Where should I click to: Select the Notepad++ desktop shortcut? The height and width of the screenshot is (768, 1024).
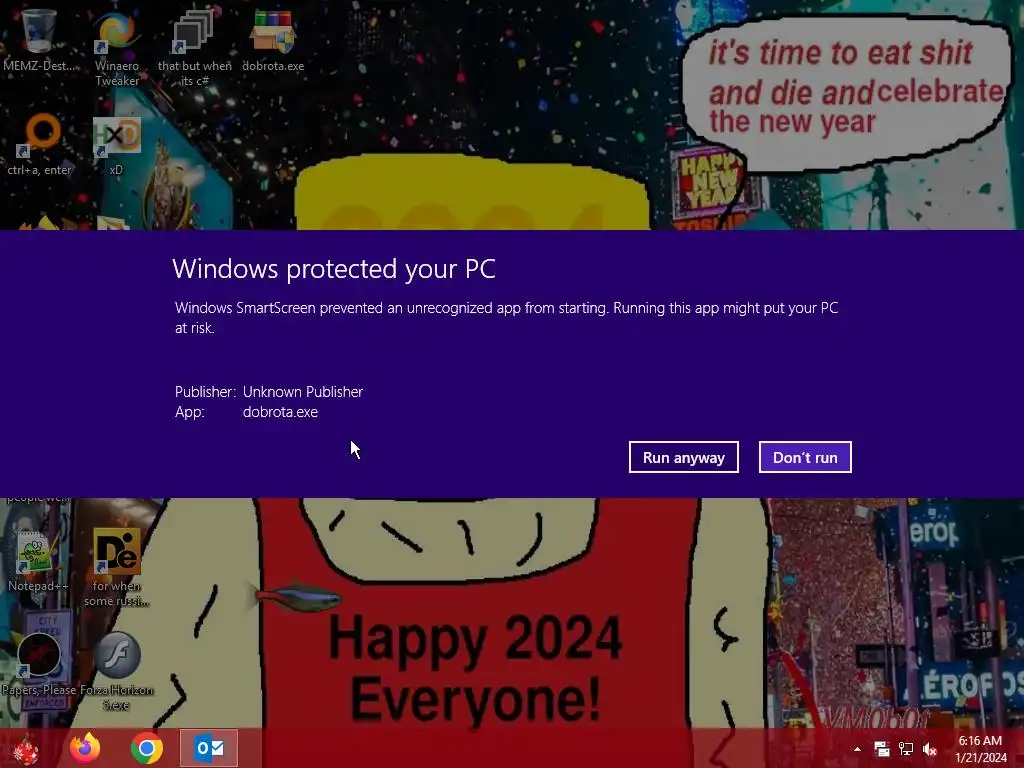pyautogui.click(x=38, y=560)
